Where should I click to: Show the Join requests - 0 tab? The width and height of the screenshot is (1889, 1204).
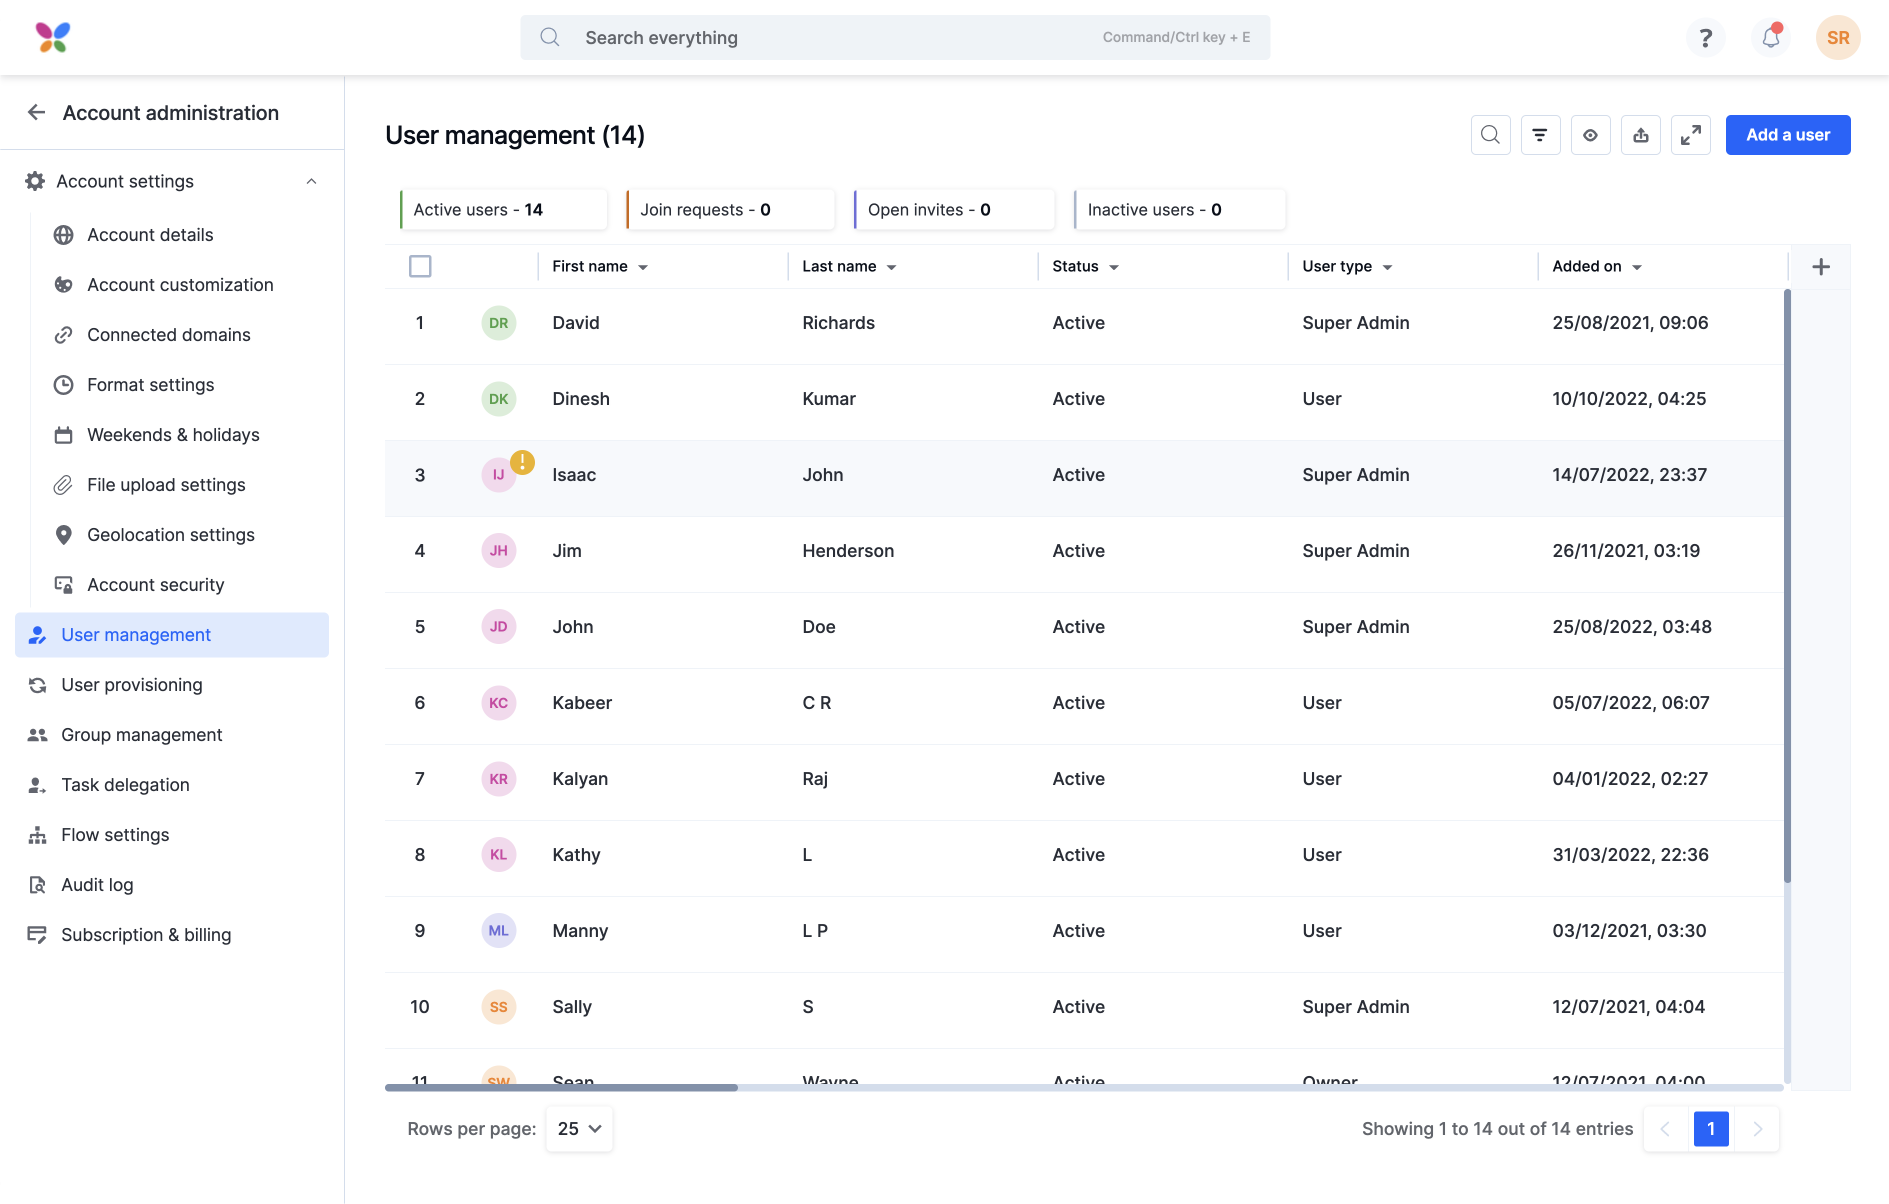coord(730,209)
